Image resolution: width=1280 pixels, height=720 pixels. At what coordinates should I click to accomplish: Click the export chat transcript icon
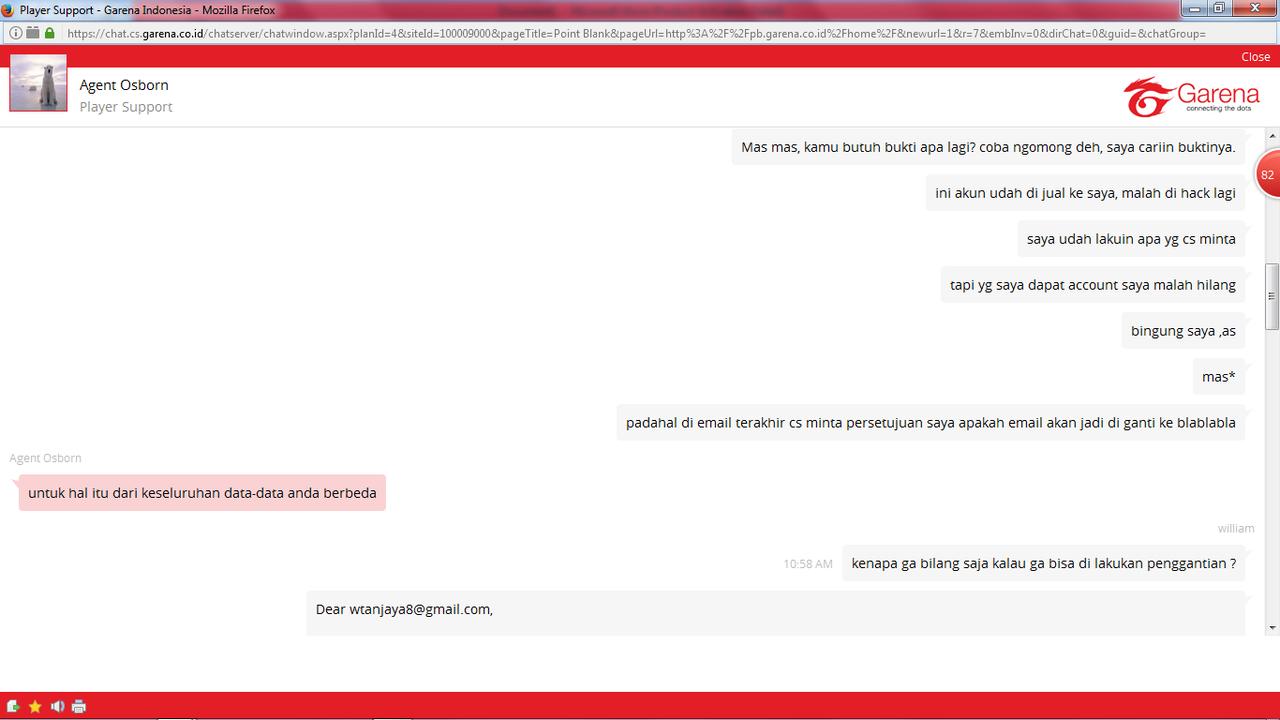tap(13, 707)
